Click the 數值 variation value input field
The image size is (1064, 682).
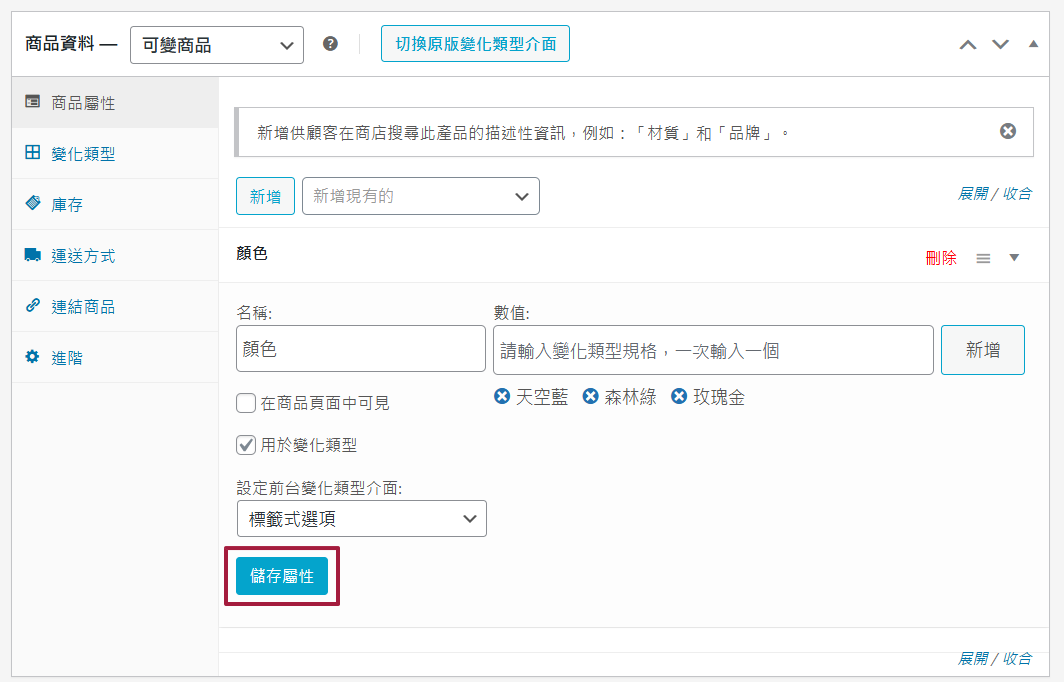713,350
